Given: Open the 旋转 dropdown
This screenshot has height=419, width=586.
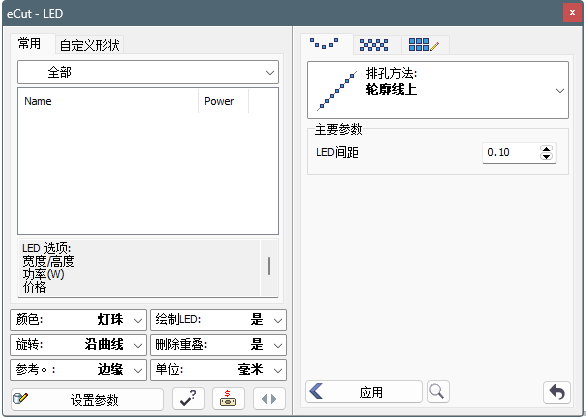Looking at the screenshot, I should coord(78,345).
